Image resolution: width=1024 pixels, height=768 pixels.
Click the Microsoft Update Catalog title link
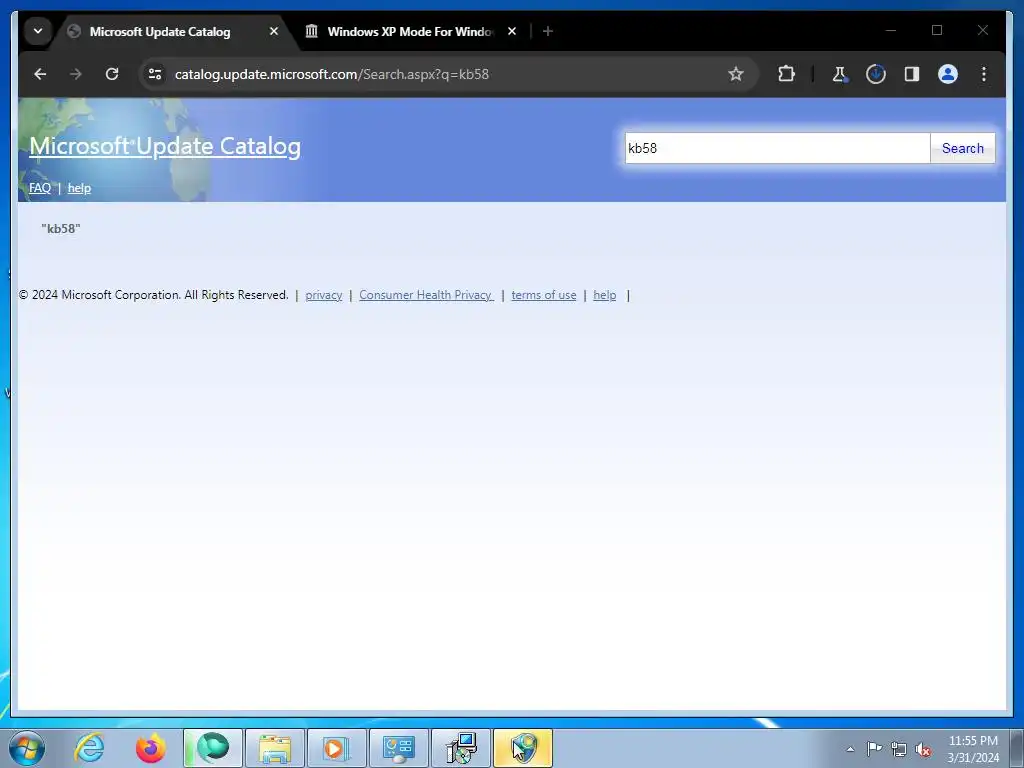pos(165,146)
